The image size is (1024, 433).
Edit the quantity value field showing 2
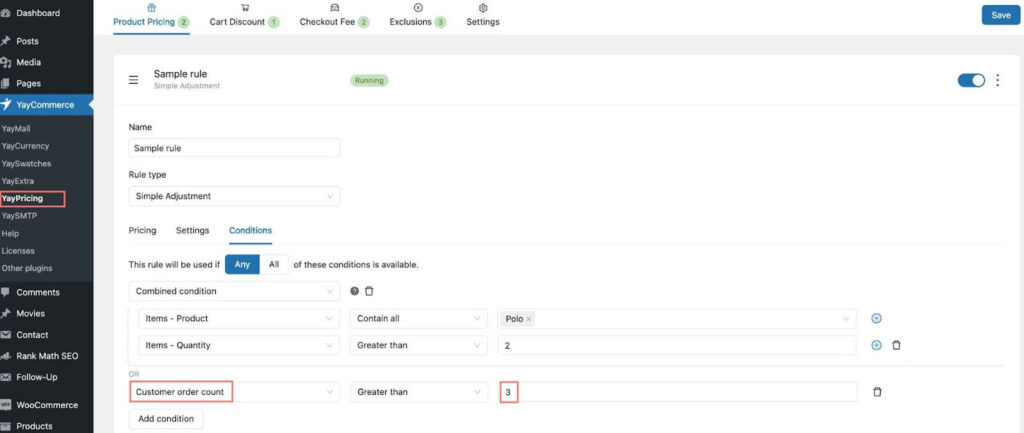677,345
